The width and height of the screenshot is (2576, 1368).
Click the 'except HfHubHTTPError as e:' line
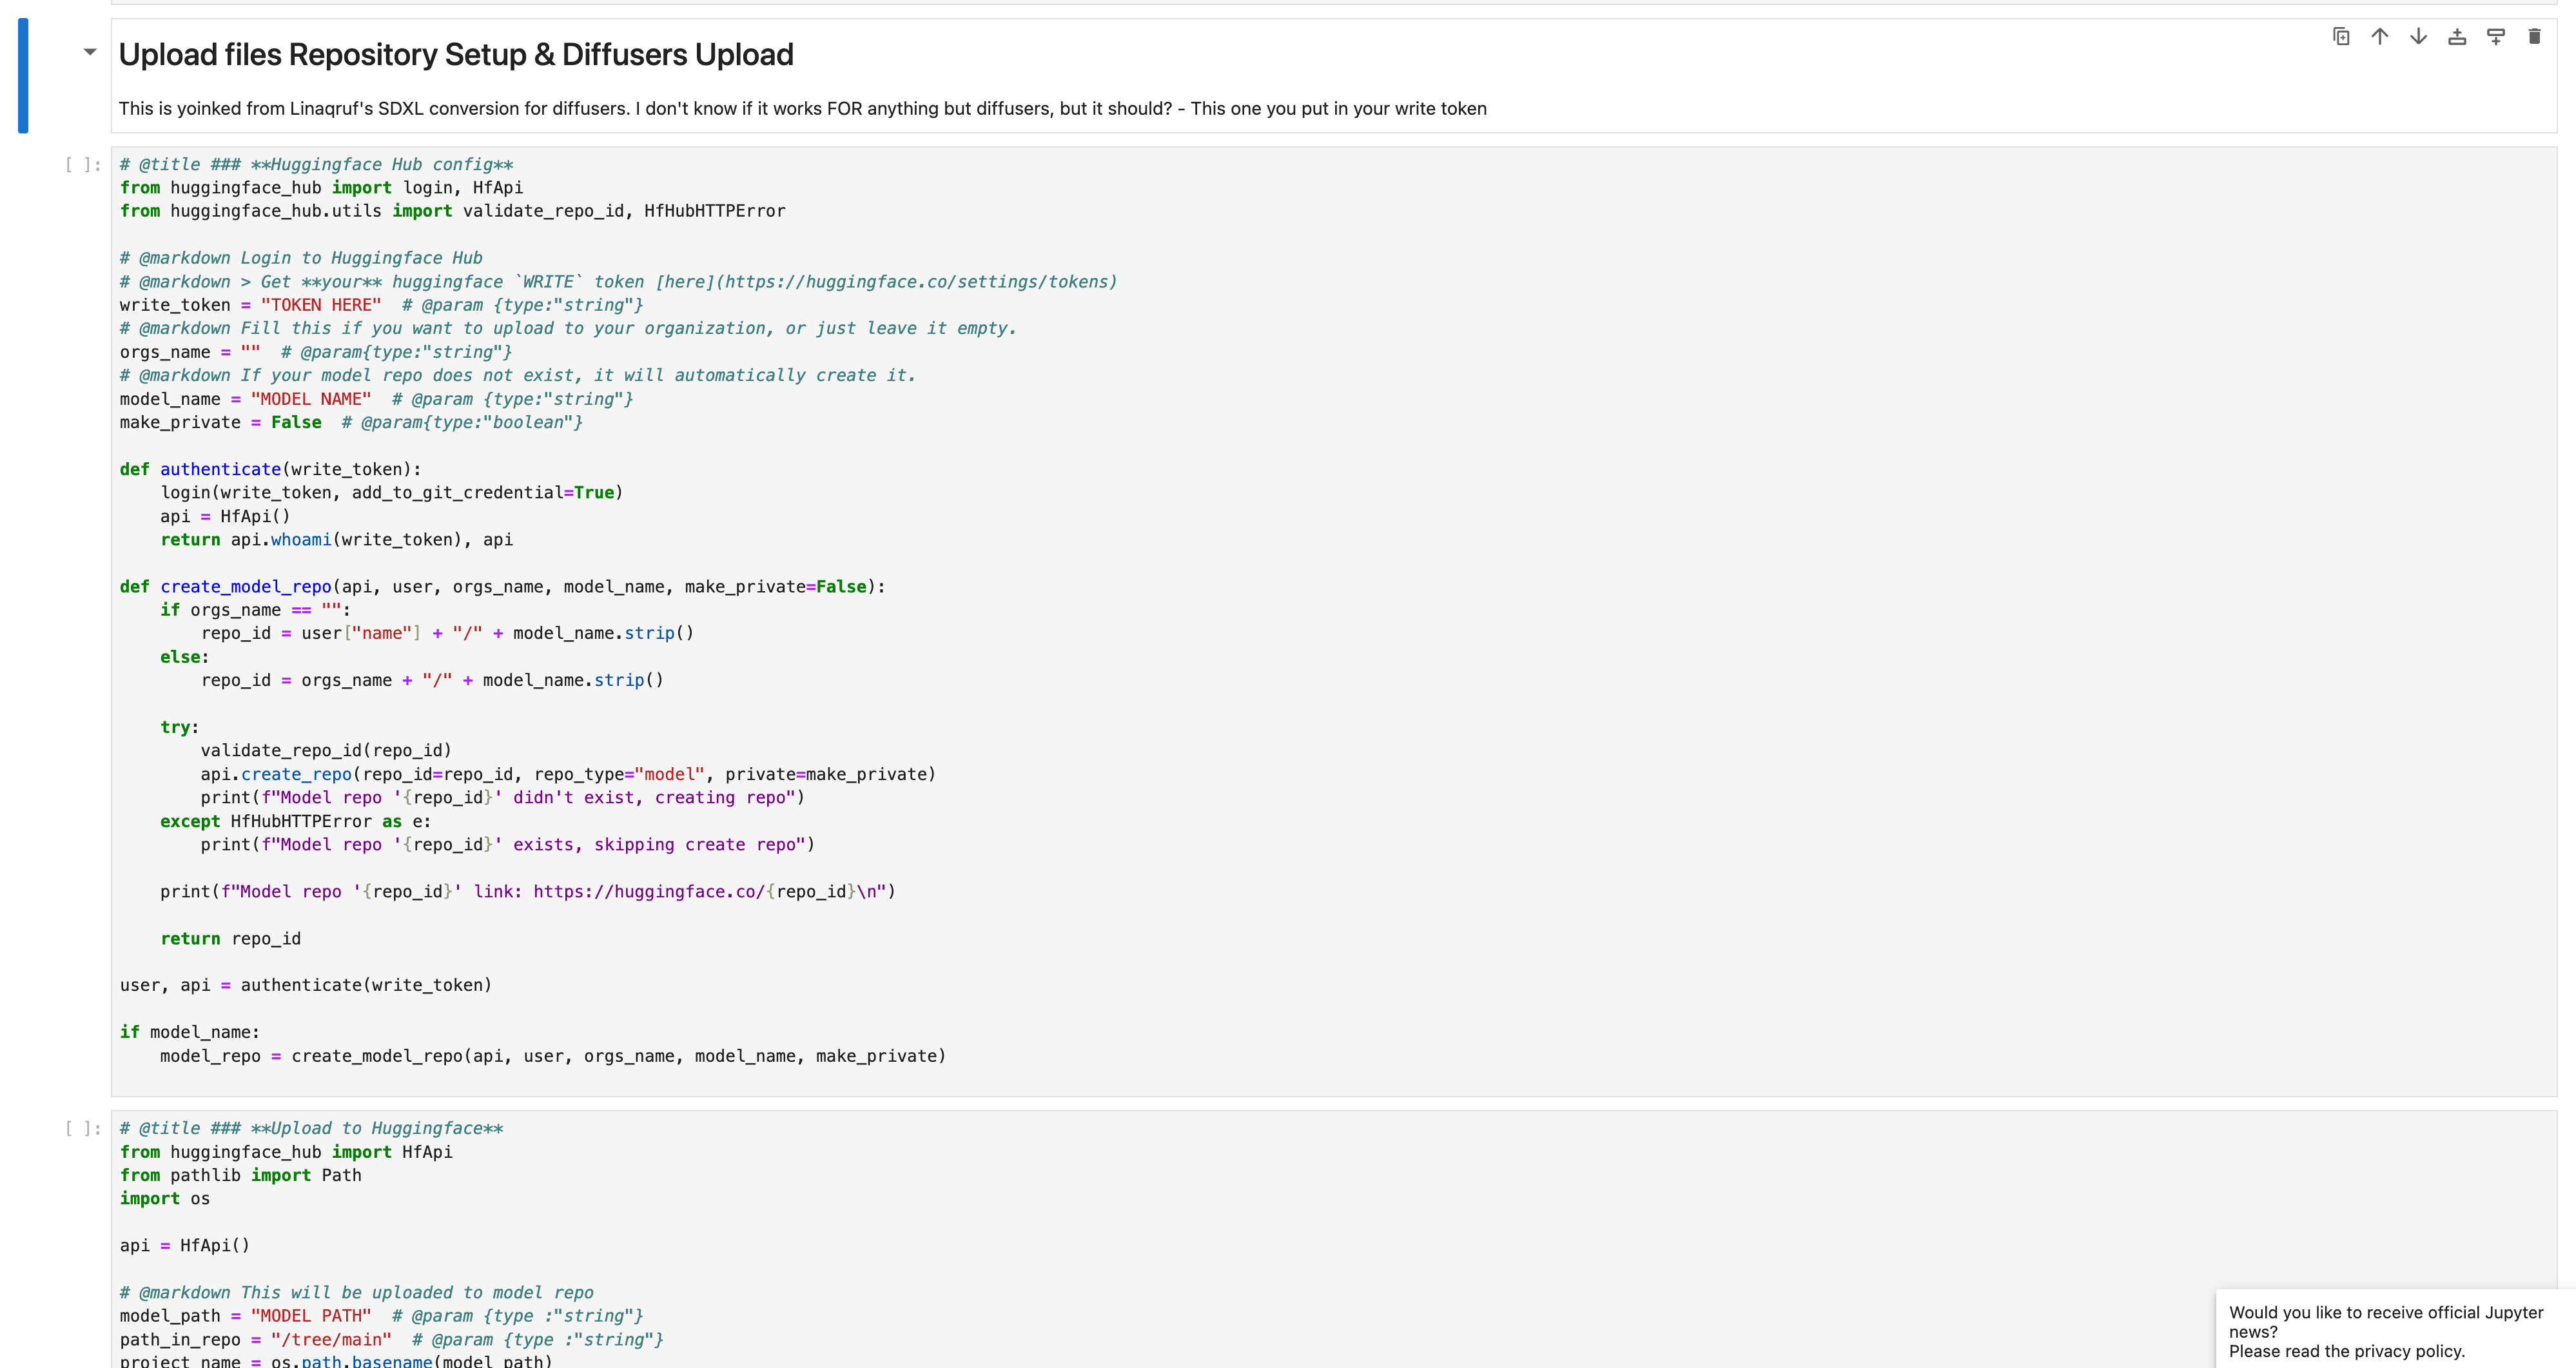(296, 821)
